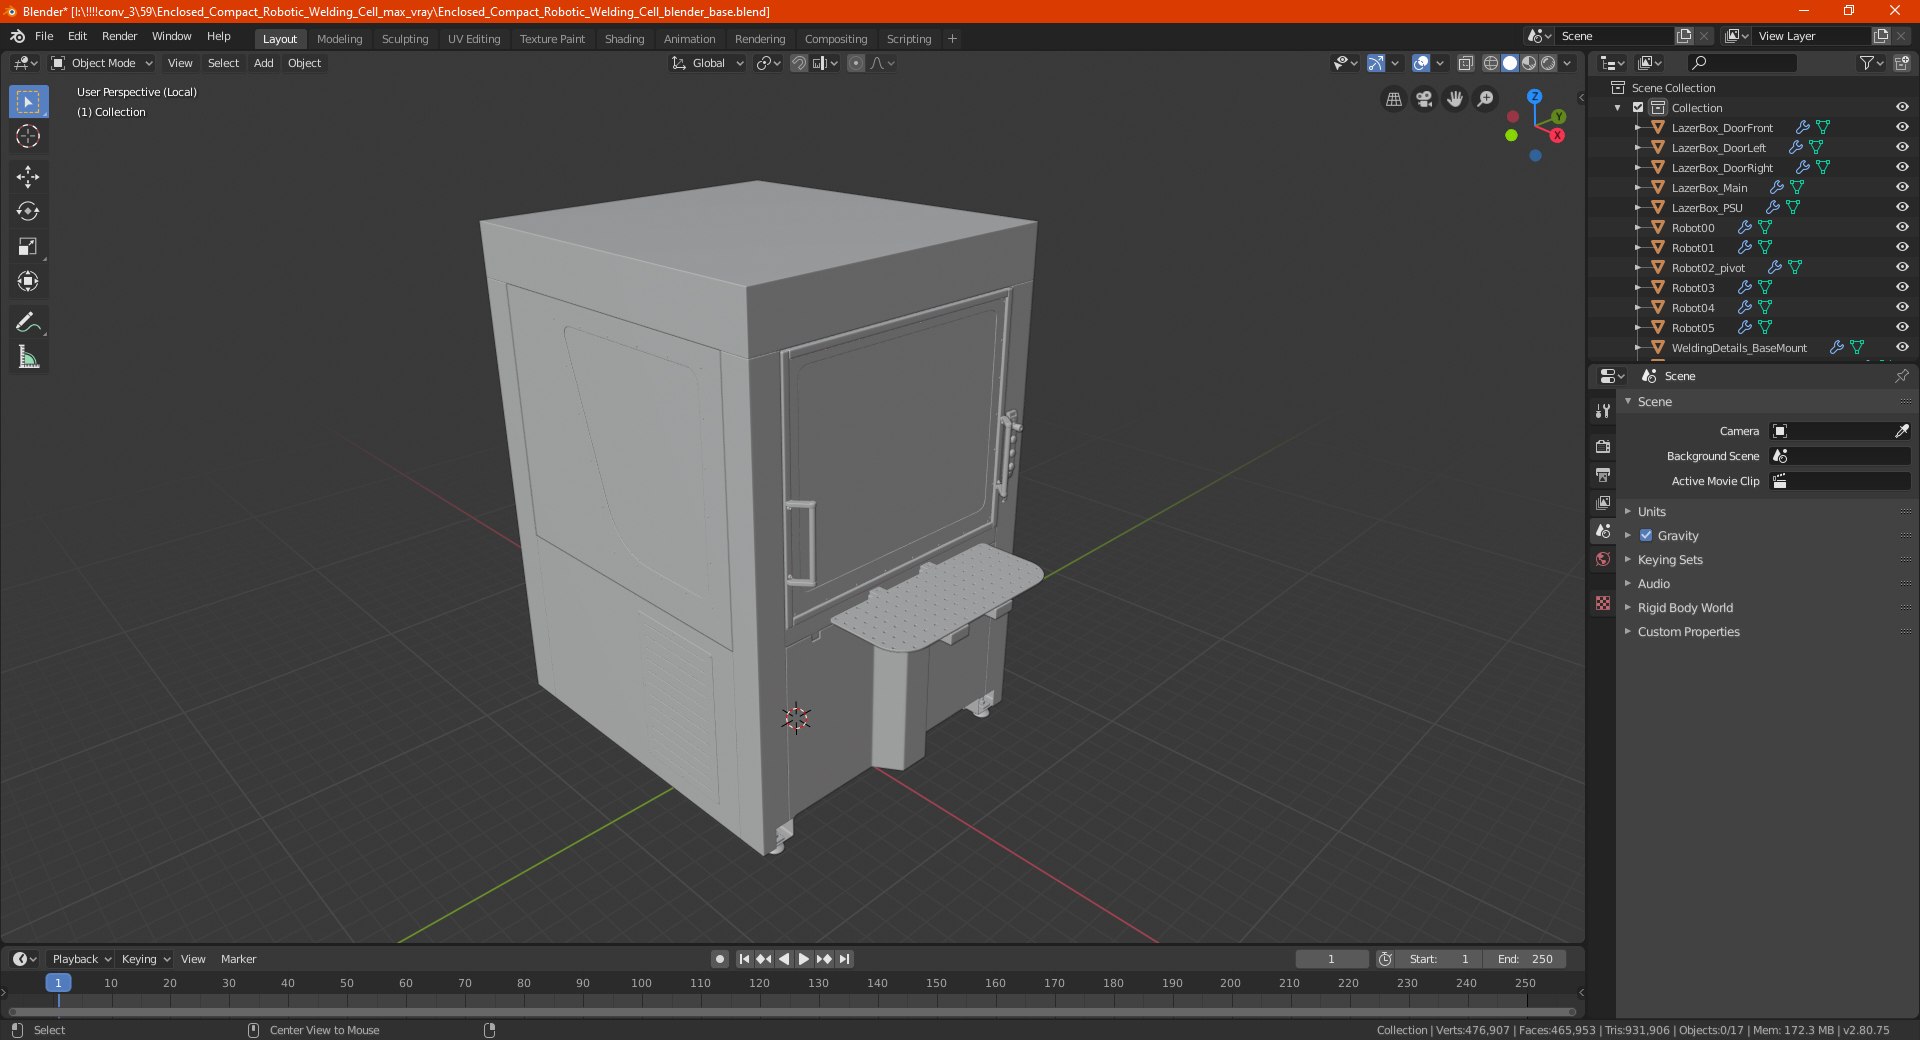Activate the Cursor tool
The width and height of the screenshot is (1920, 1040).
(x=28, y=137)
